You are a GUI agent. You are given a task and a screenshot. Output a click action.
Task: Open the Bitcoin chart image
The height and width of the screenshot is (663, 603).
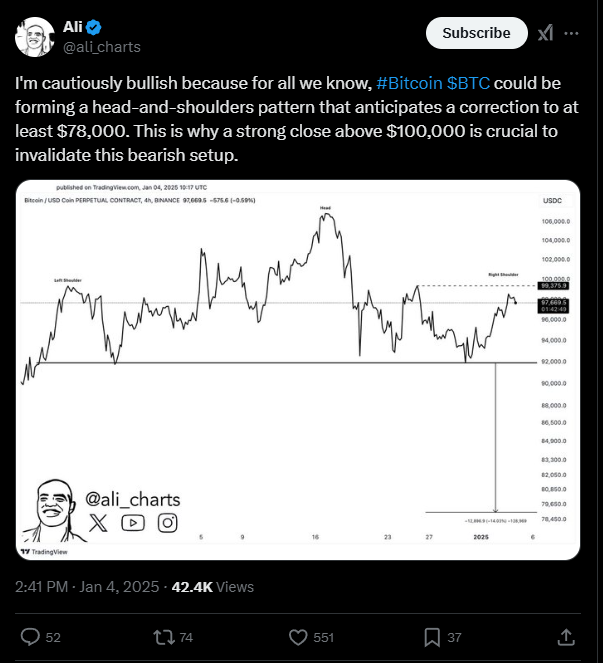298,370
